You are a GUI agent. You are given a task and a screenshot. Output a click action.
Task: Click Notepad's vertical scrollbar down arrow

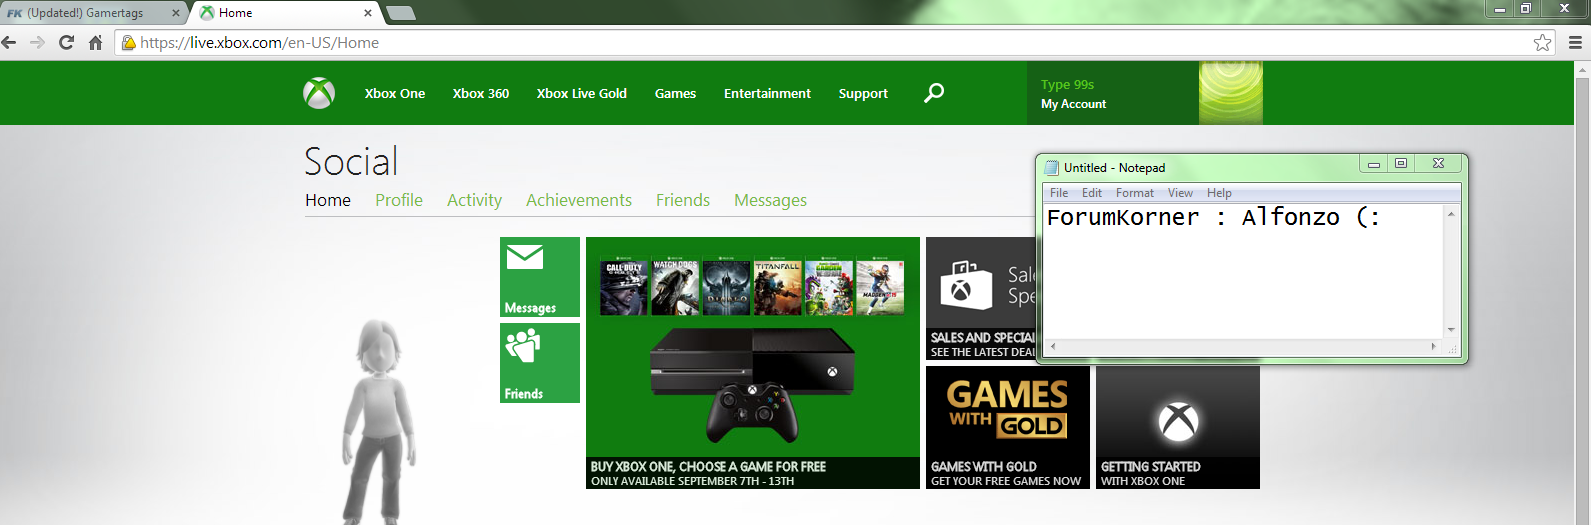pos(1451,330)
